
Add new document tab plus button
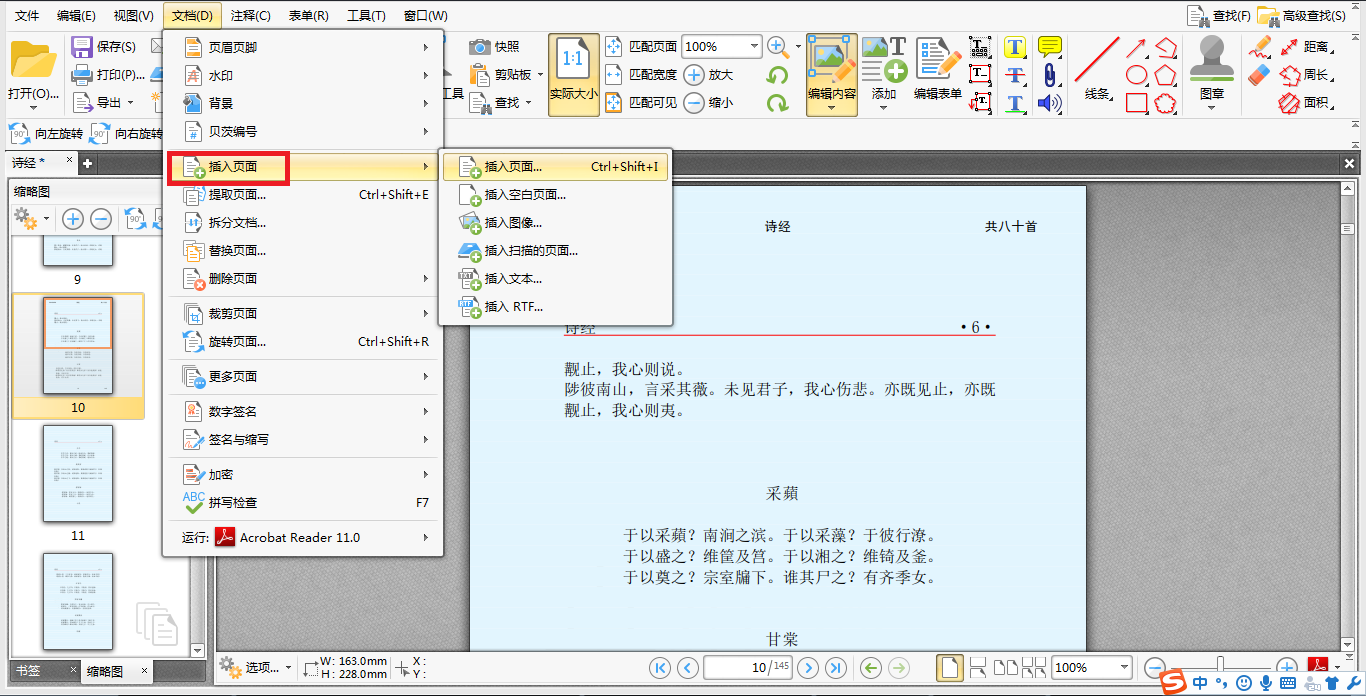pos(87,163)
